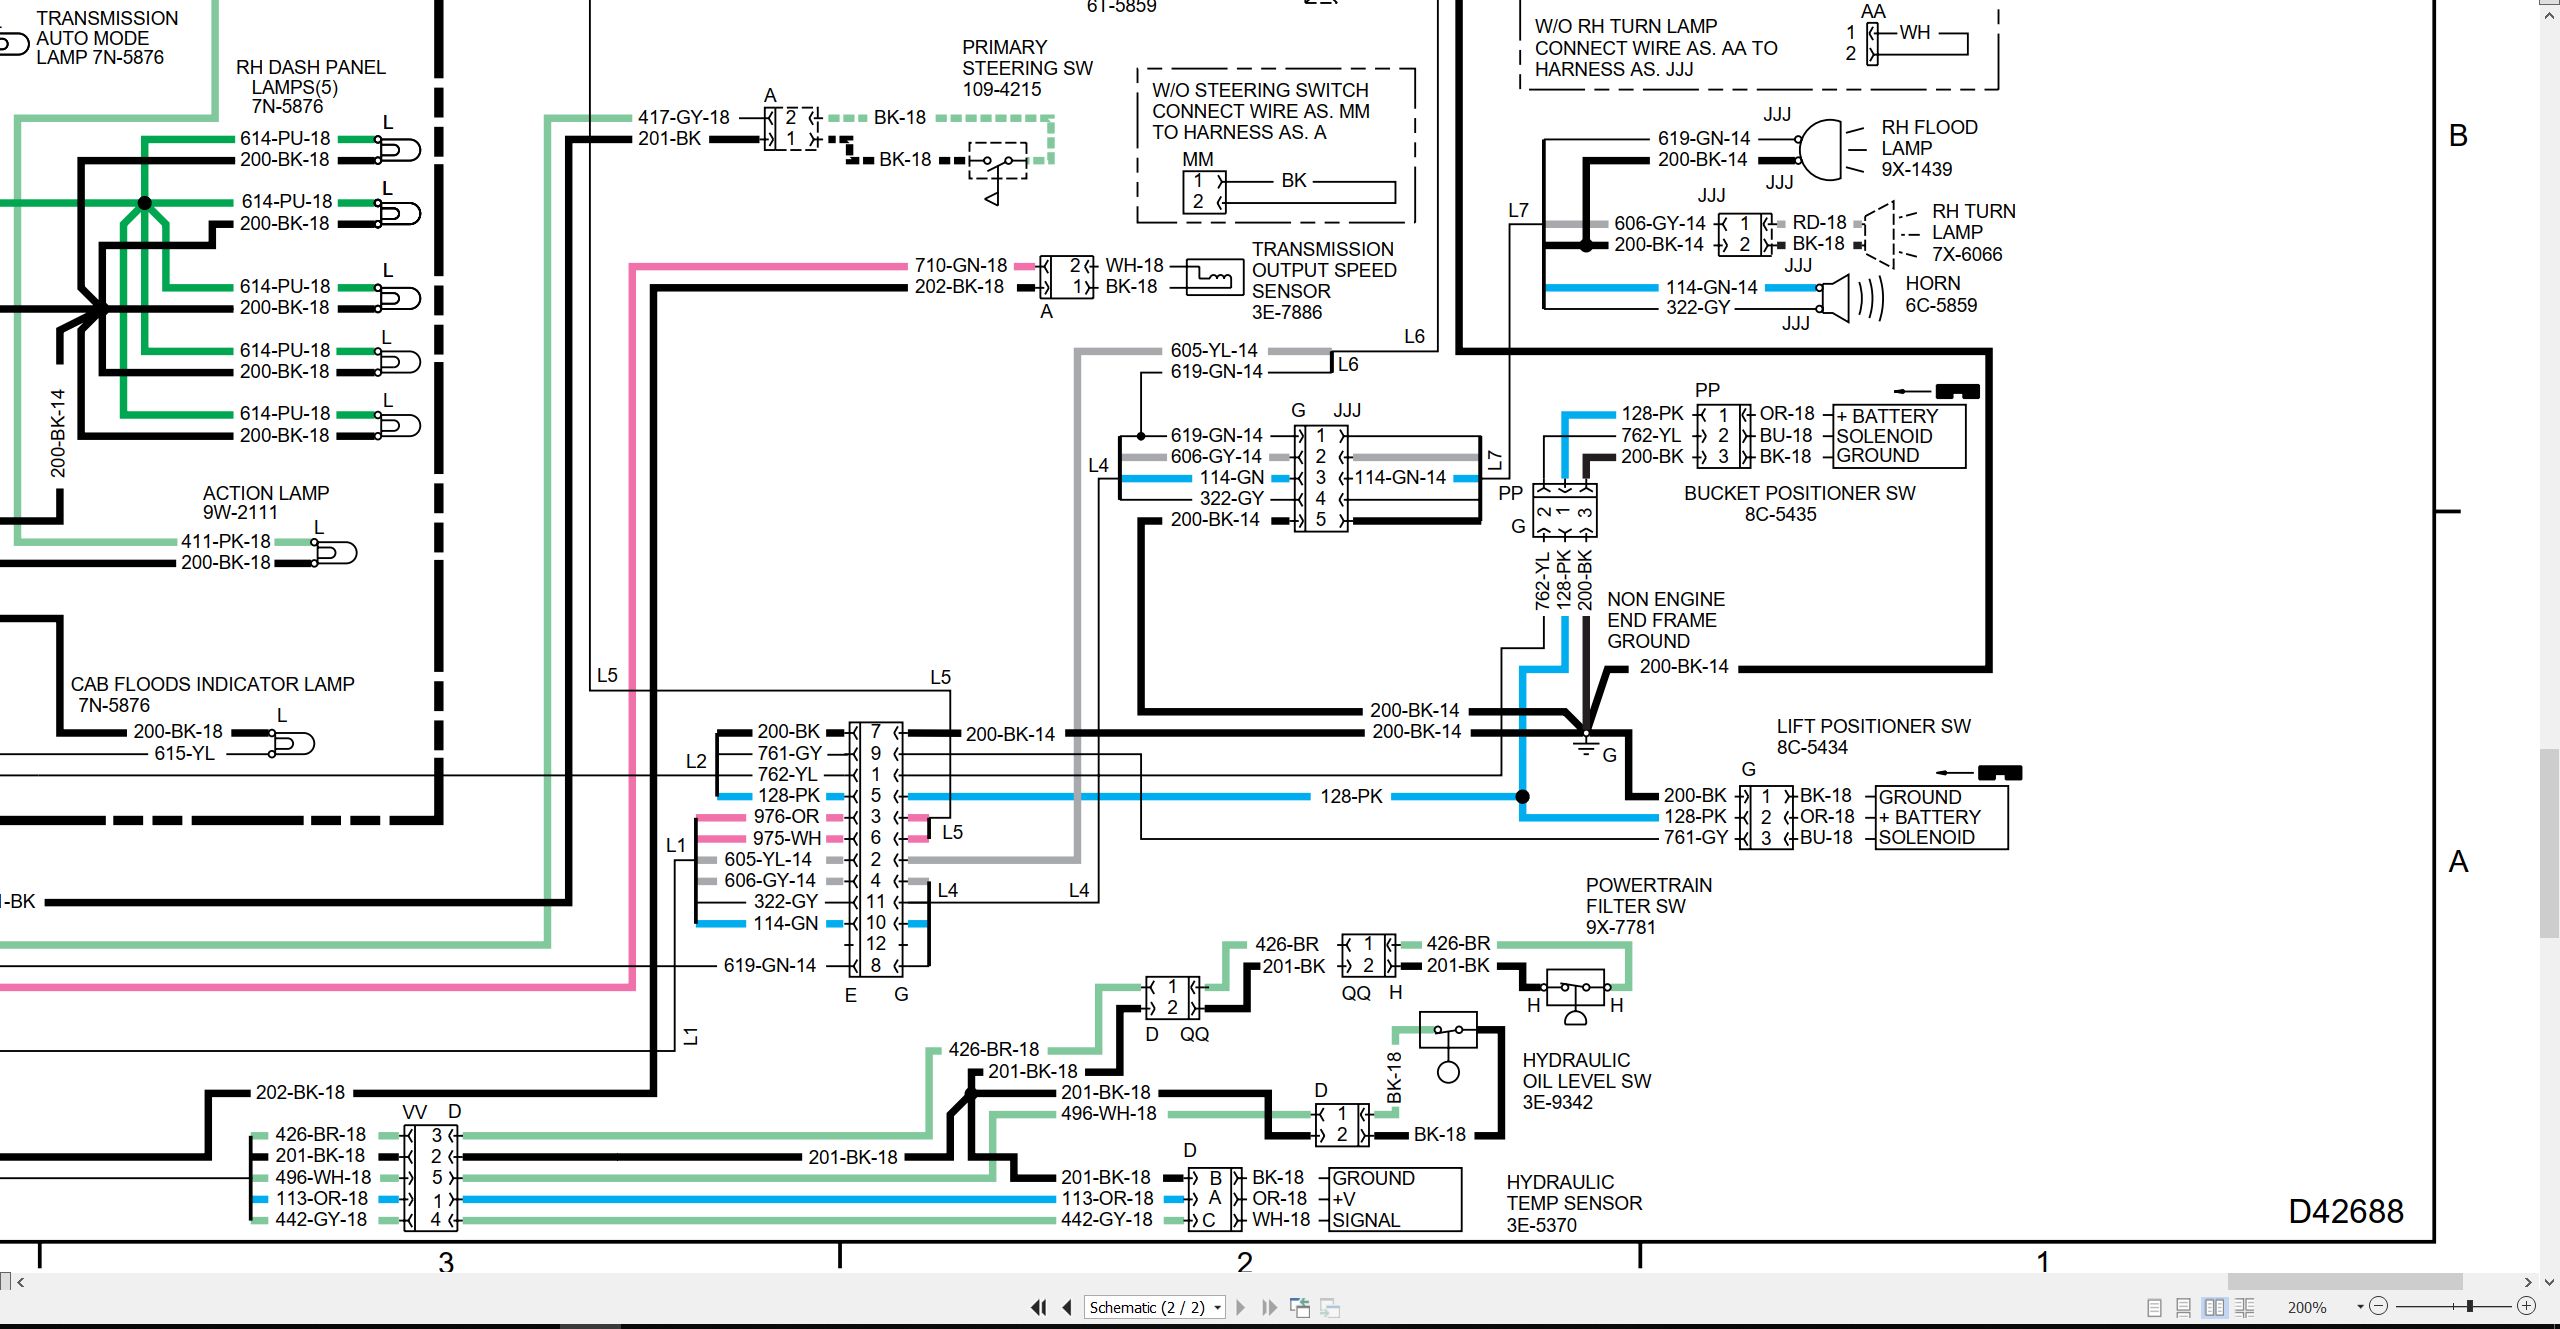Click the HORN 6C-5859 label
The height and width of the screenshot is (1329, 2560).
pyautogui.click(x=1940, y=294)
